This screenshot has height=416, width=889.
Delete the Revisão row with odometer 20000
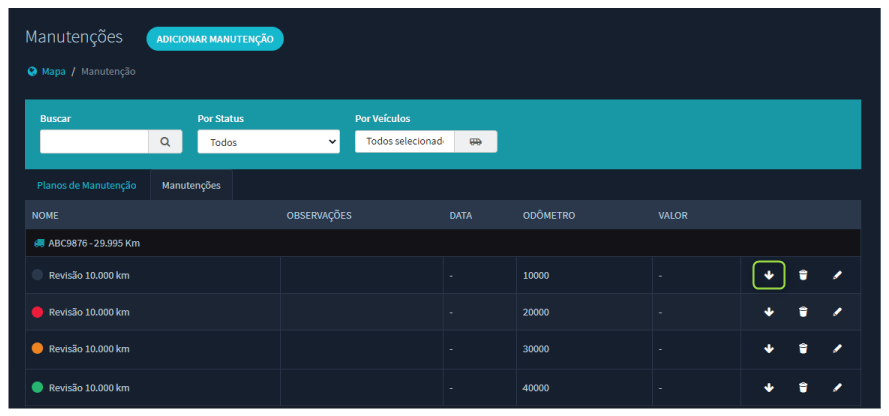[x=803, y=312]
